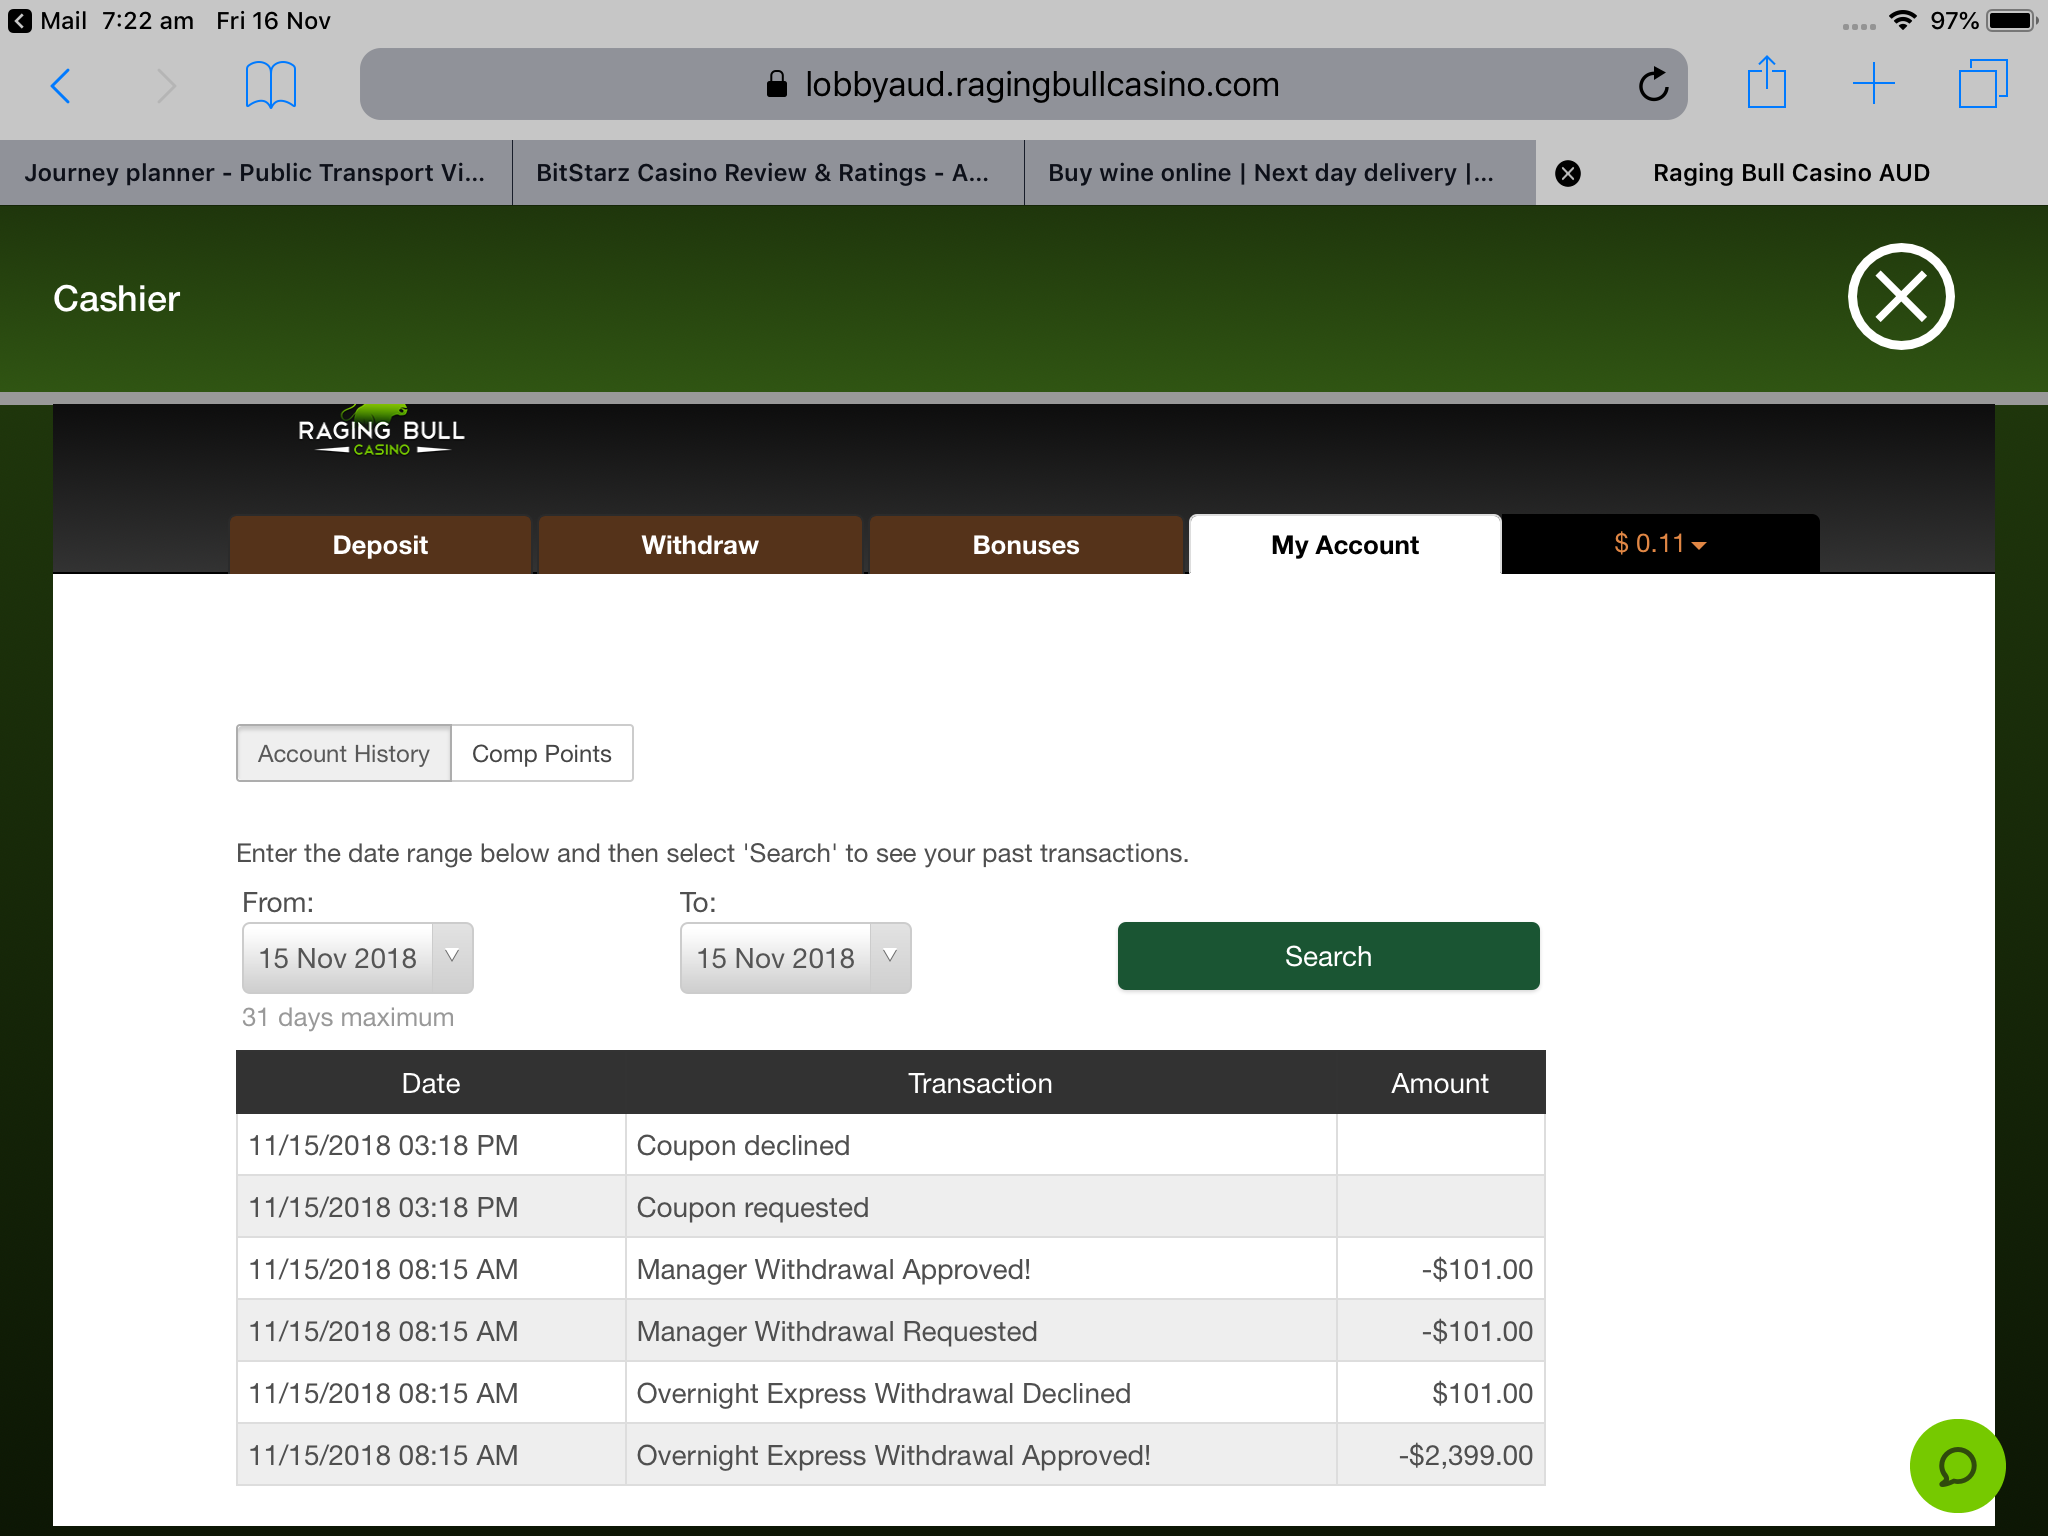2048x1536 pixels.
Task: Return to Mail via back indicator
Action: [x=48, y=20]
